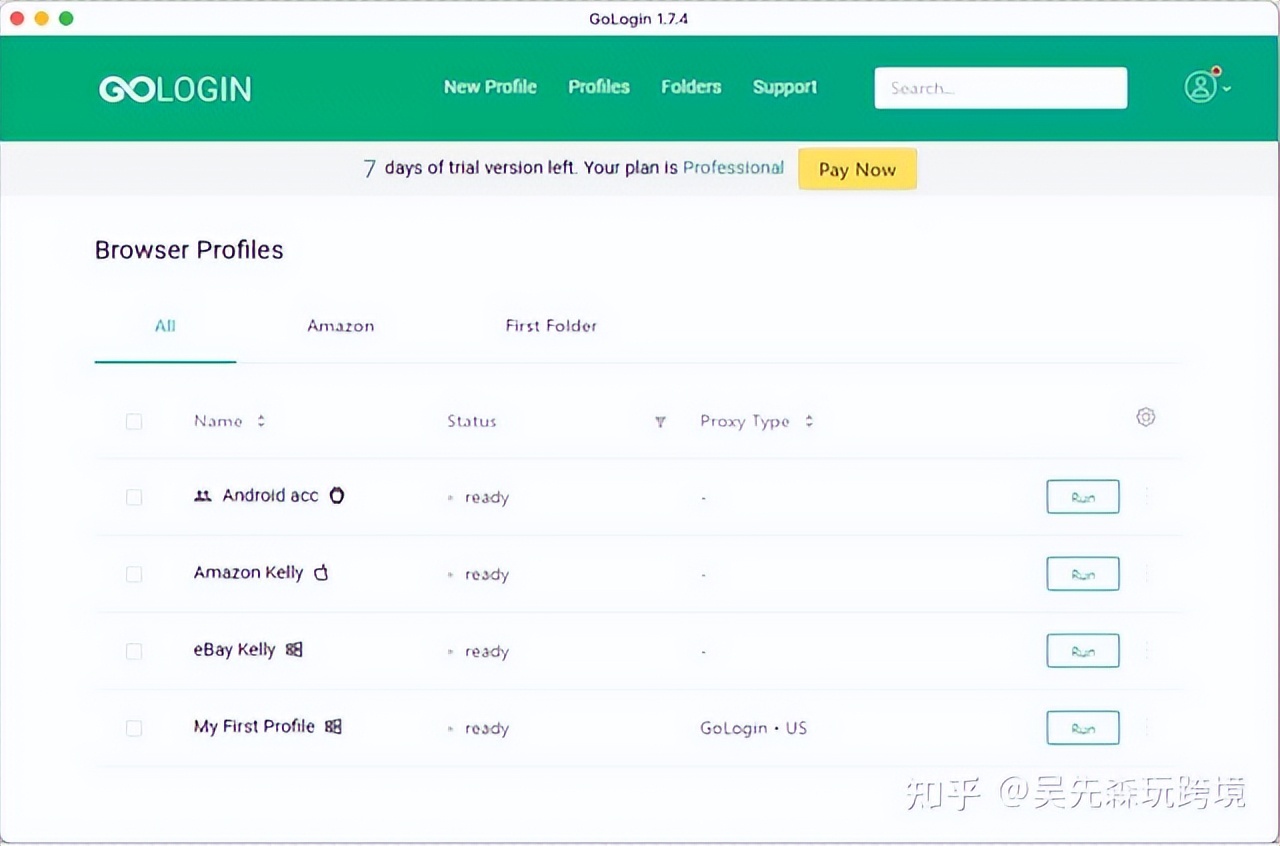The image size is (1280, 846).
Task: Click the Browser Profiles heading
Action: pos(189,250)
